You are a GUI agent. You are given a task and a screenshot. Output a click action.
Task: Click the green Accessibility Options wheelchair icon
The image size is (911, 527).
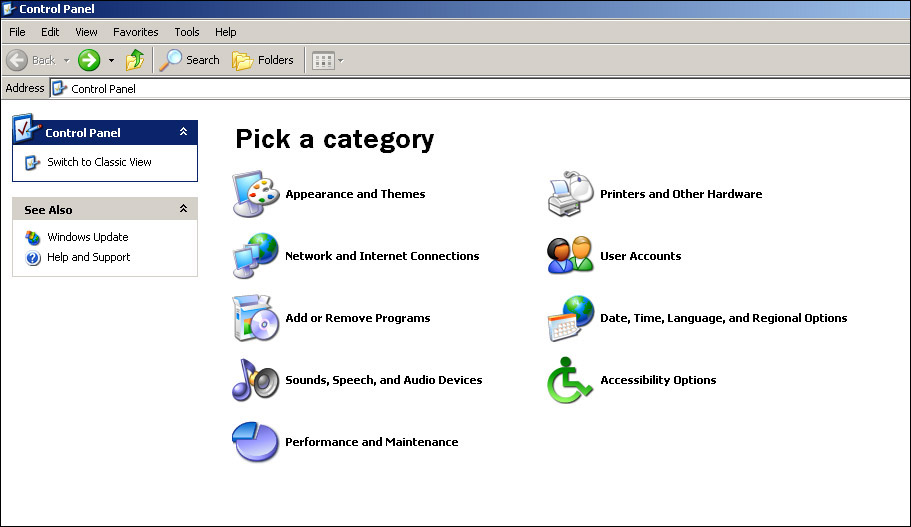pyautogui.click(x=571, y=380)
